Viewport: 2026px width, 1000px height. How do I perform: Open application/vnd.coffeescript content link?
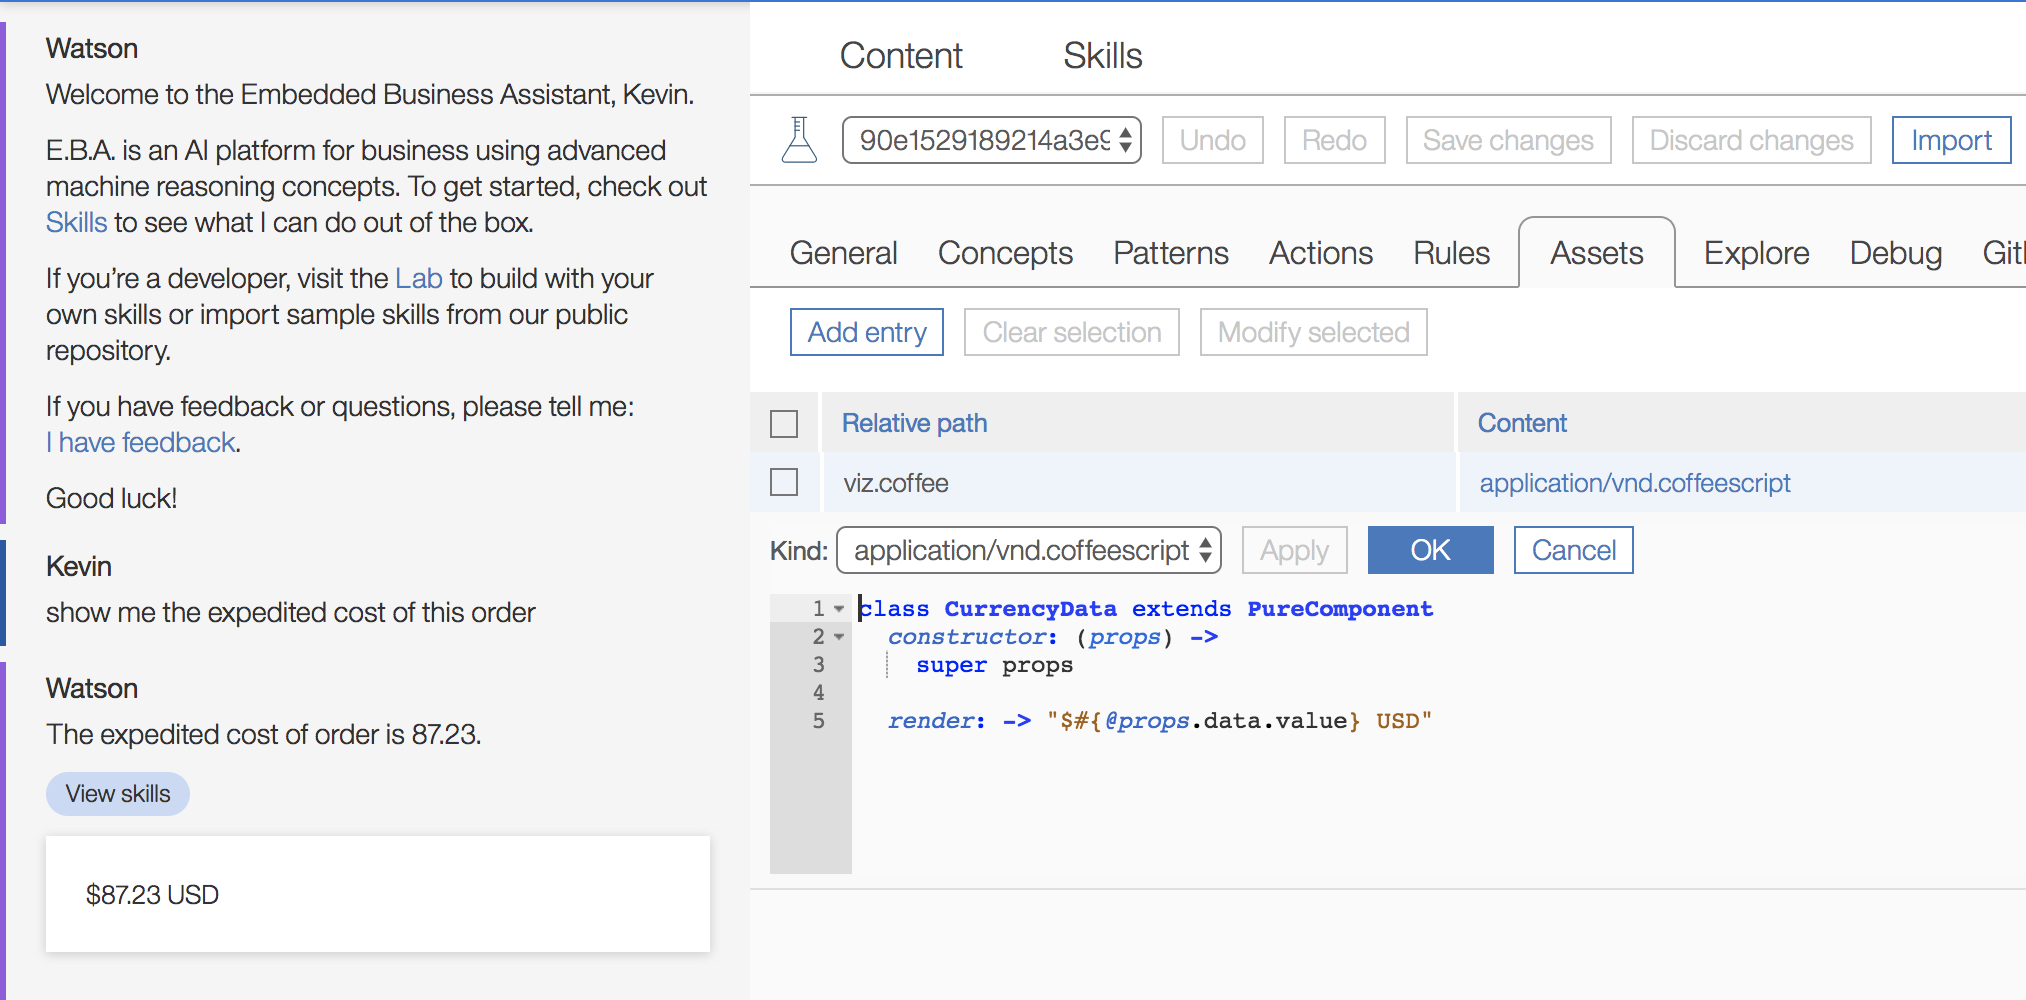[1635, 483]
